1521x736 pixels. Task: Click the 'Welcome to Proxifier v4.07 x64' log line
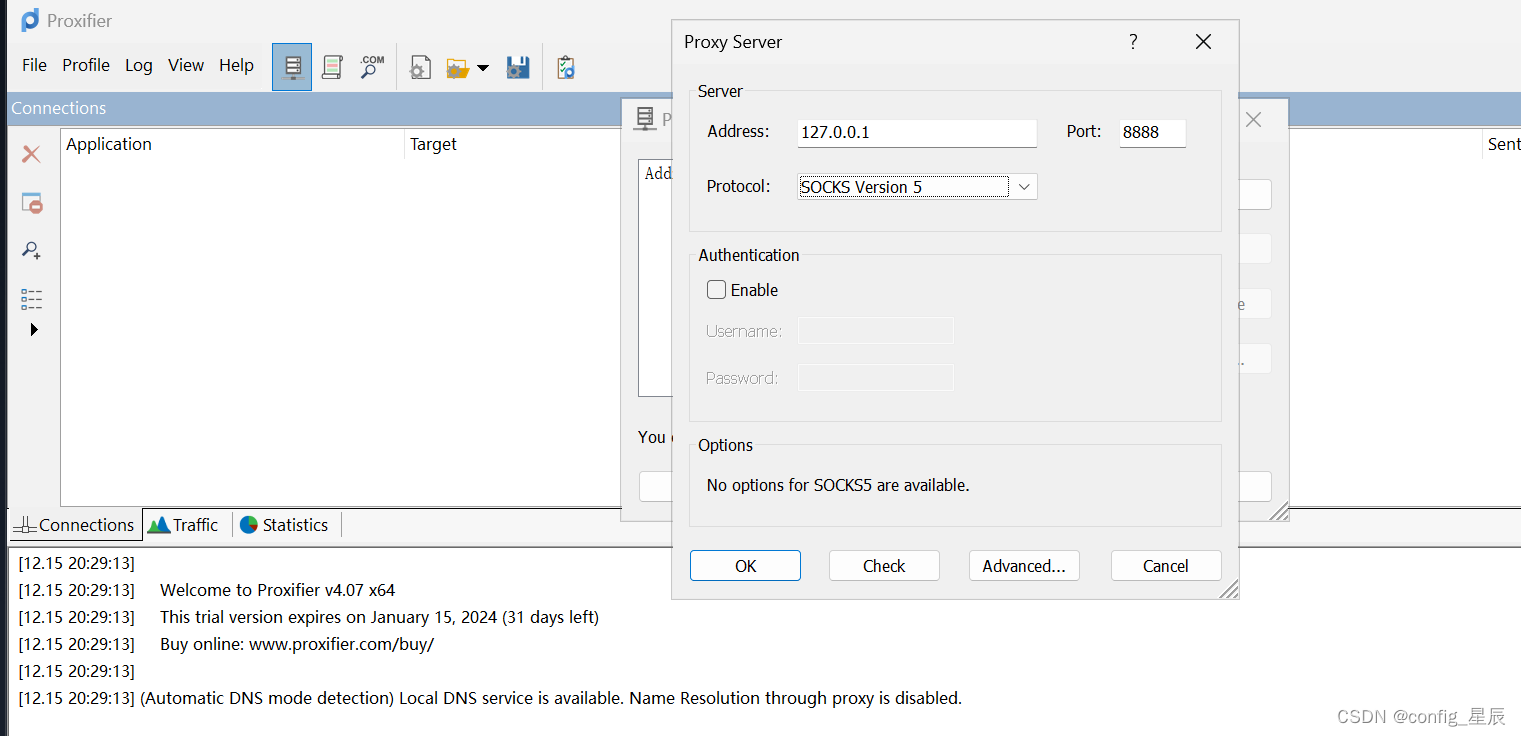[277, 590]
